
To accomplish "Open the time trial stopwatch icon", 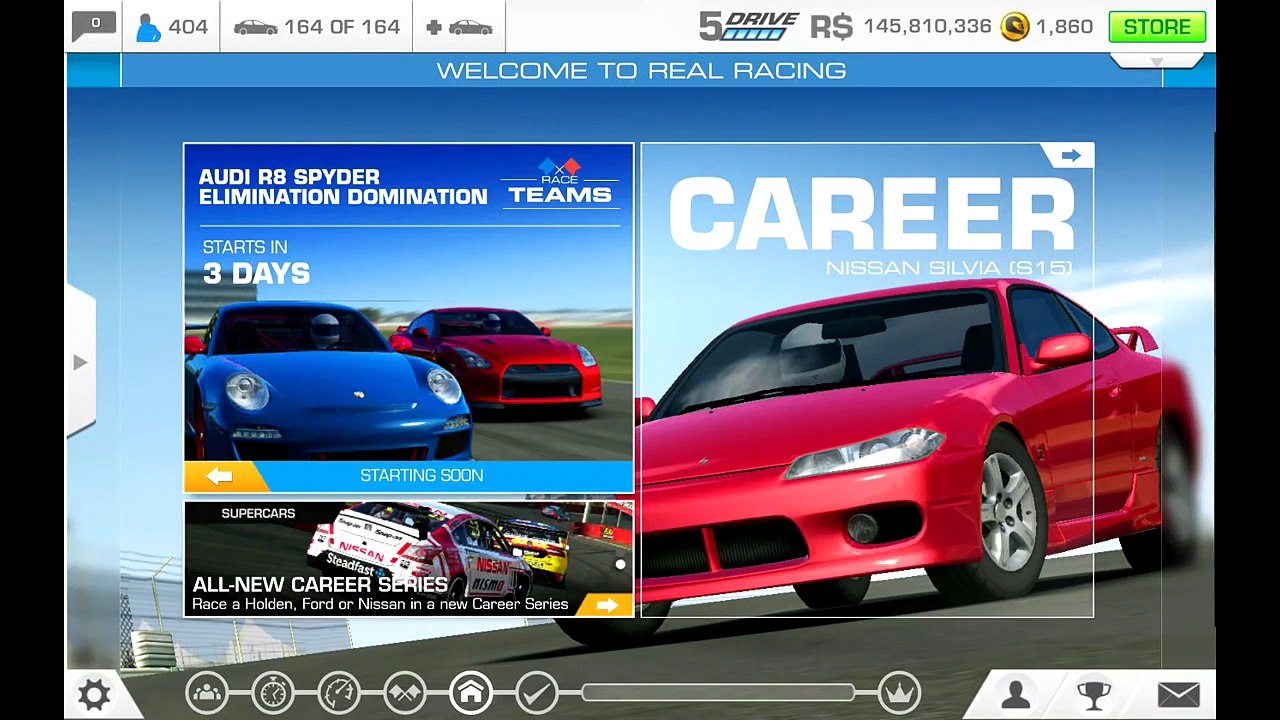I will (x=273, y=692).
